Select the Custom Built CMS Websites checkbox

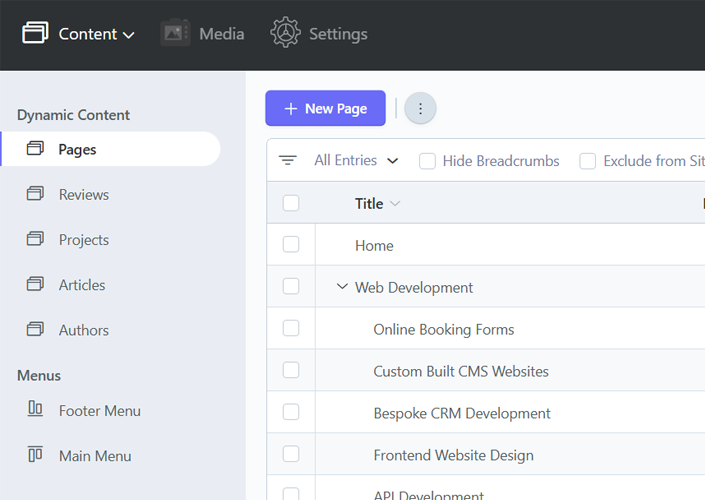[x=291, y=371]
